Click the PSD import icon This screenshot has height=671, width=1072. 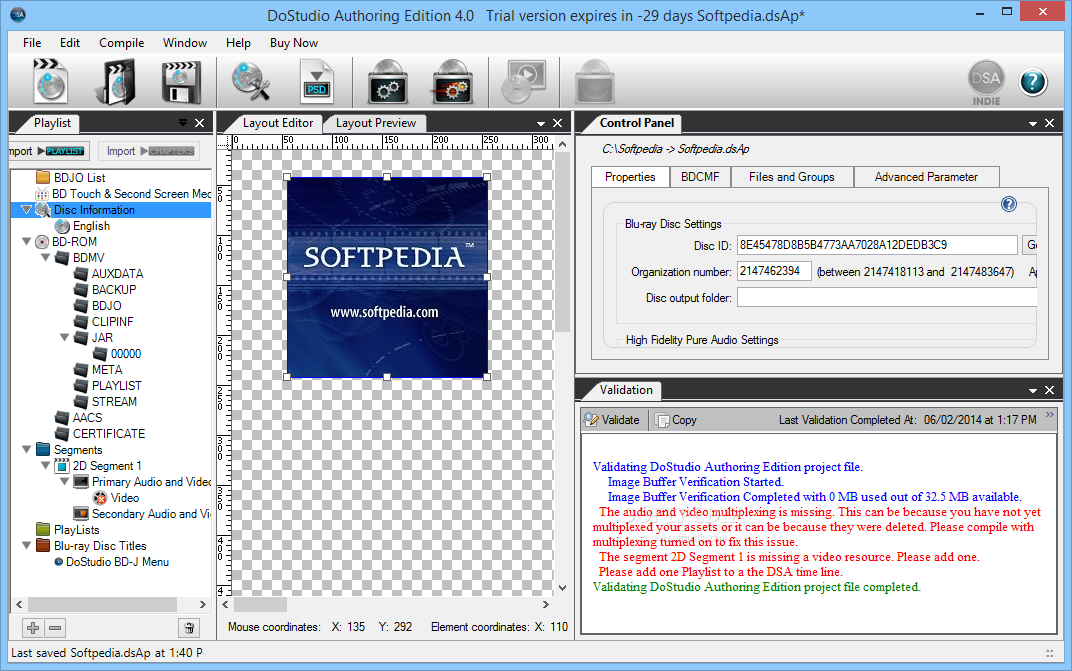(317, 82)
